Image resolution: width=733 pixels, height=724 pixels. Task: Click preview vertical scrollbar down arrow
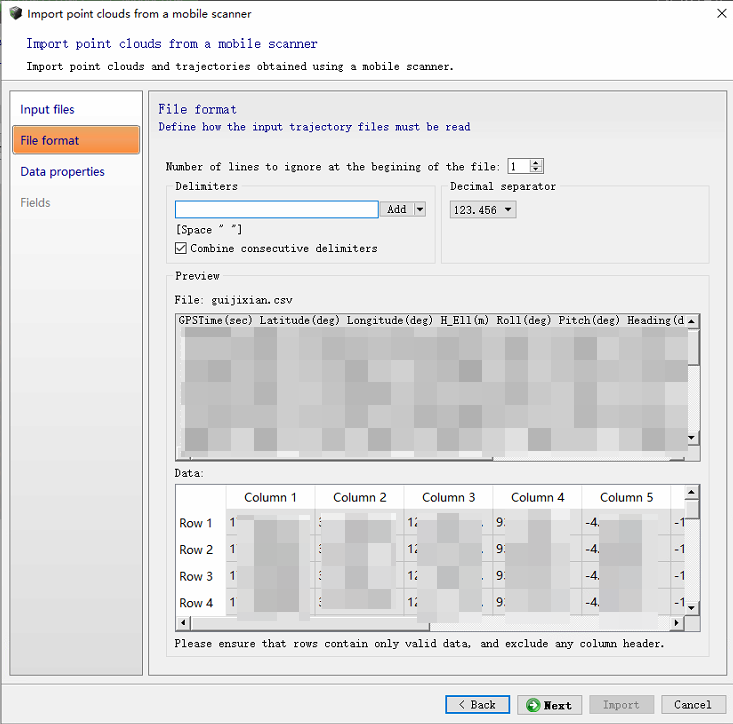pyautogui.click(x=692, y=438)
